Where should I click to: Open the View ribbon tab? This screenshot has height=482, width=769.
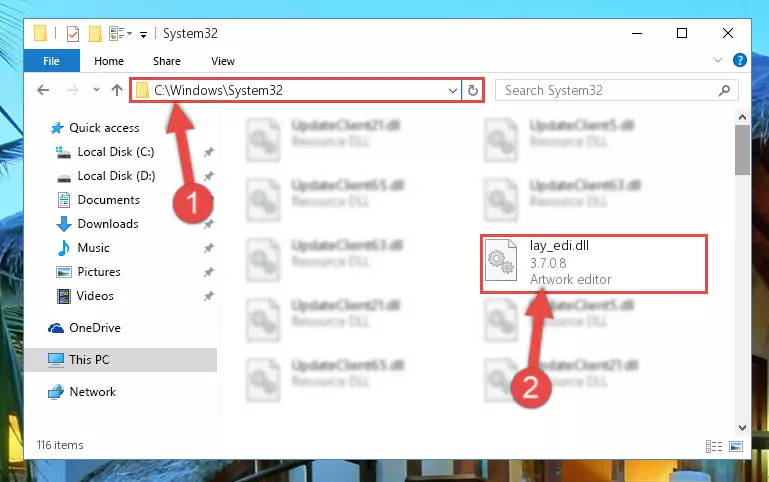[223, 61]
